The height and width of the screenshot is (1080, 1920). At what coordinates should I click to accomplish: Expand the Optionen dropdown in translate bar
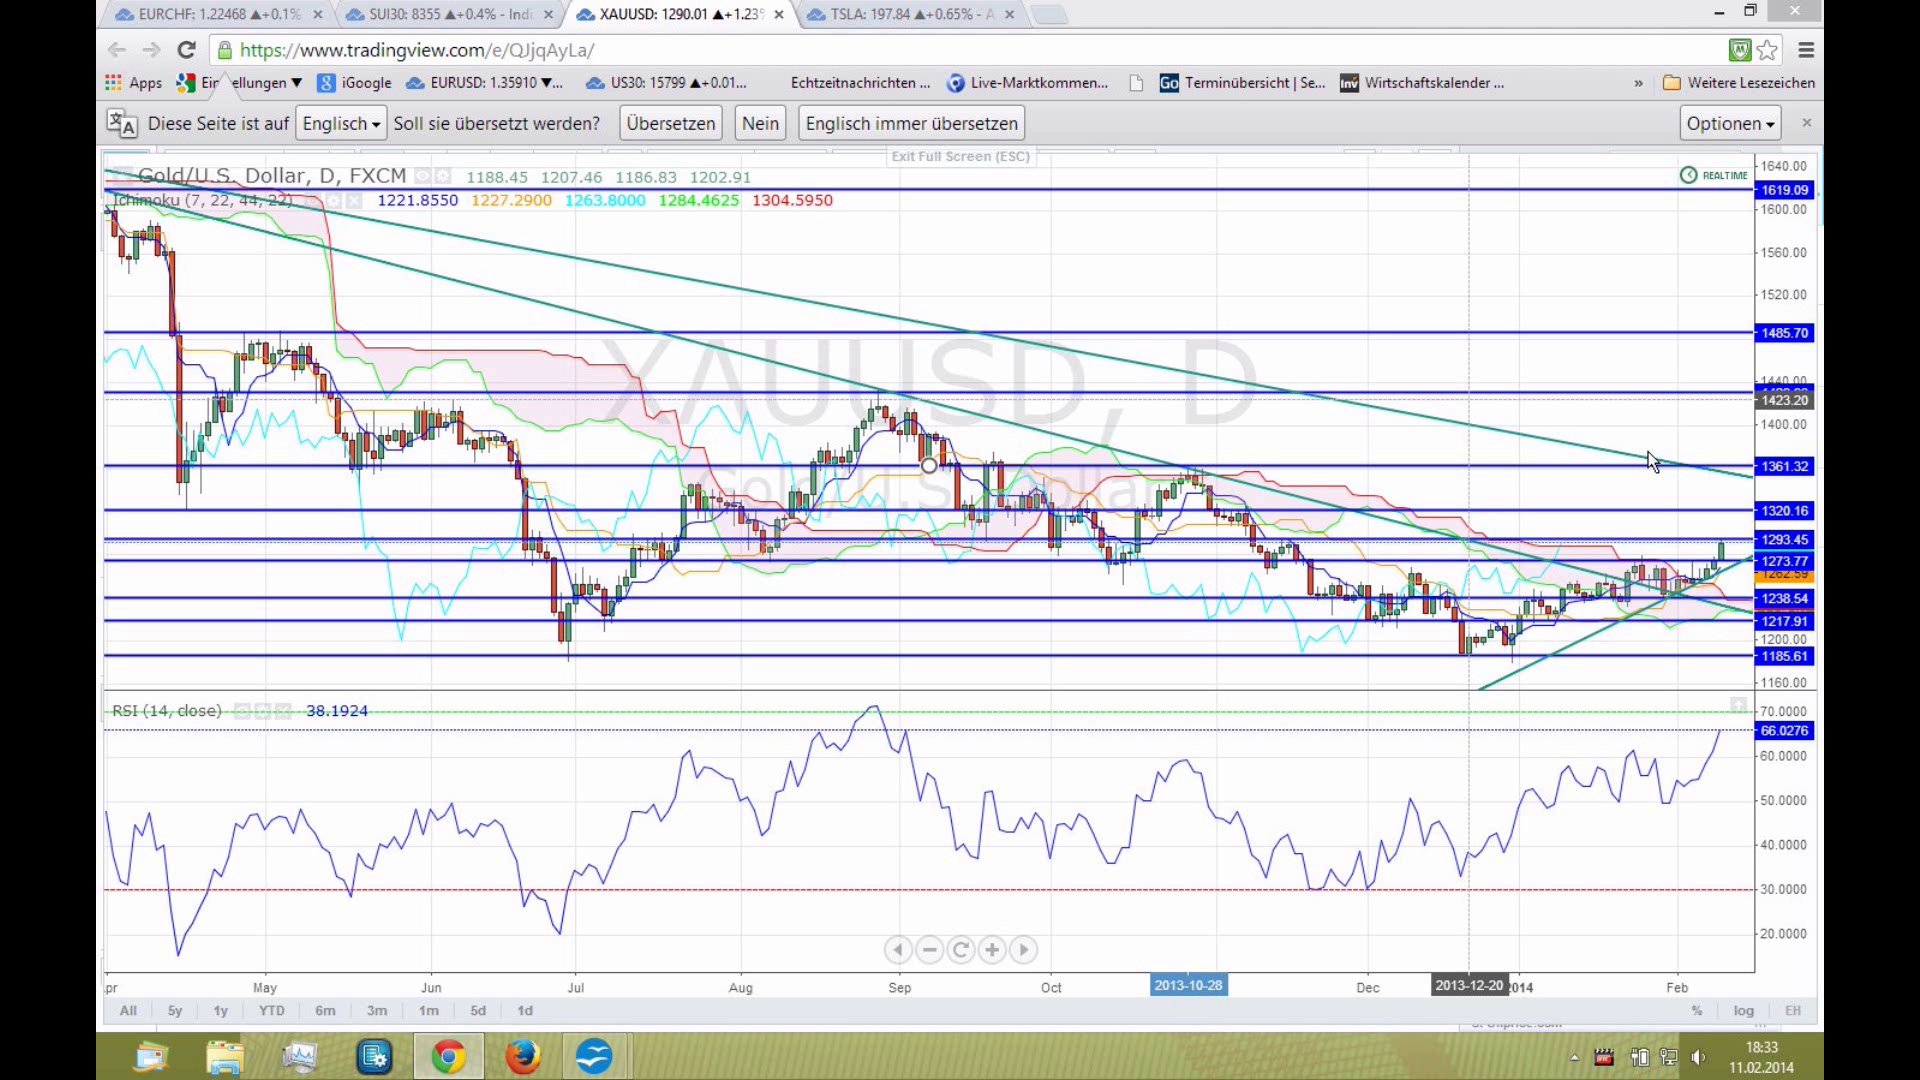(1729, 124)
